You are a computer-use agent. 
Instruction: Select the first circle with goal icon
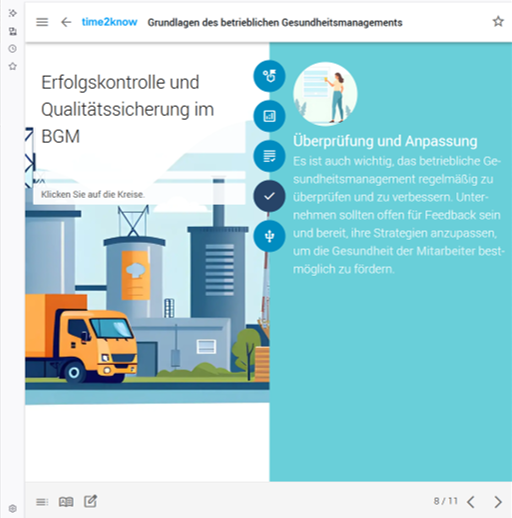tap(269, 76)
